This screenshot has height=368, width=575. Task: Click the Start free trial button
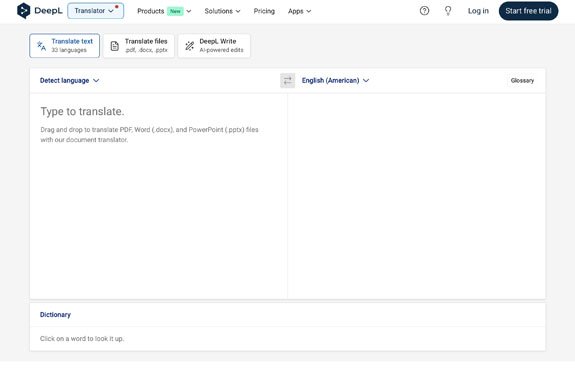pyautogui.click(x=528, y=11)
